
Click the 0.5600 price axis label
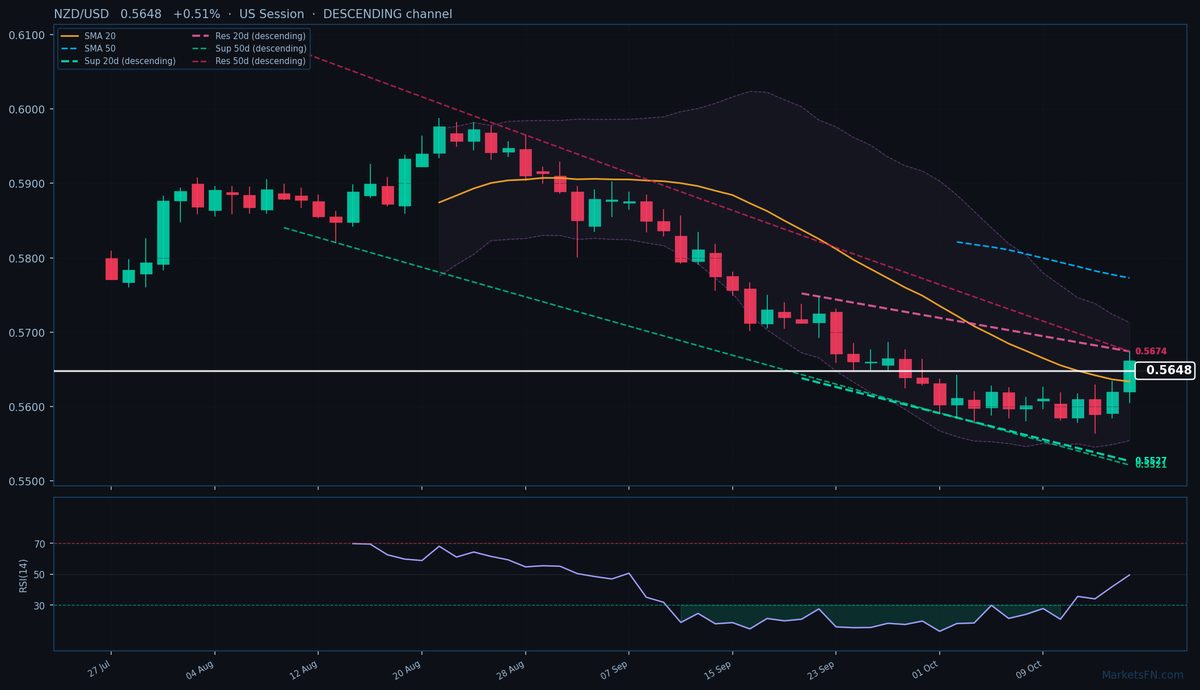click(x=26, y=407)
